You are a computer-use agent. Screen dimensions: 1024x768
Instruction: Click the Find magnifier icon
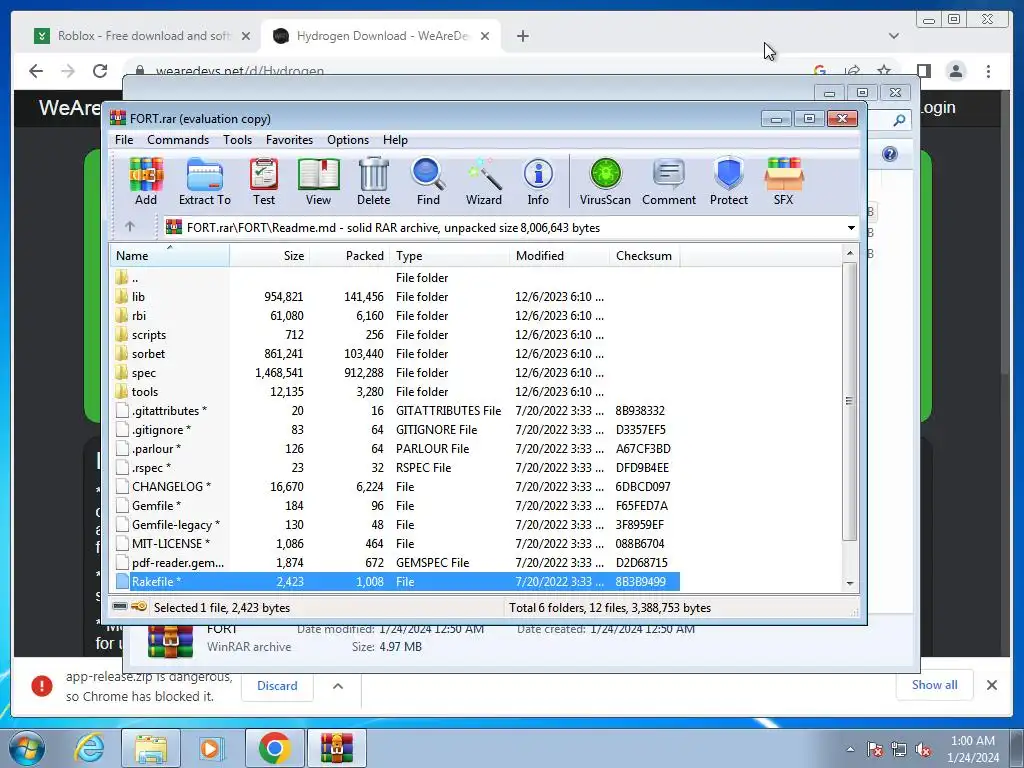(428, 182)
